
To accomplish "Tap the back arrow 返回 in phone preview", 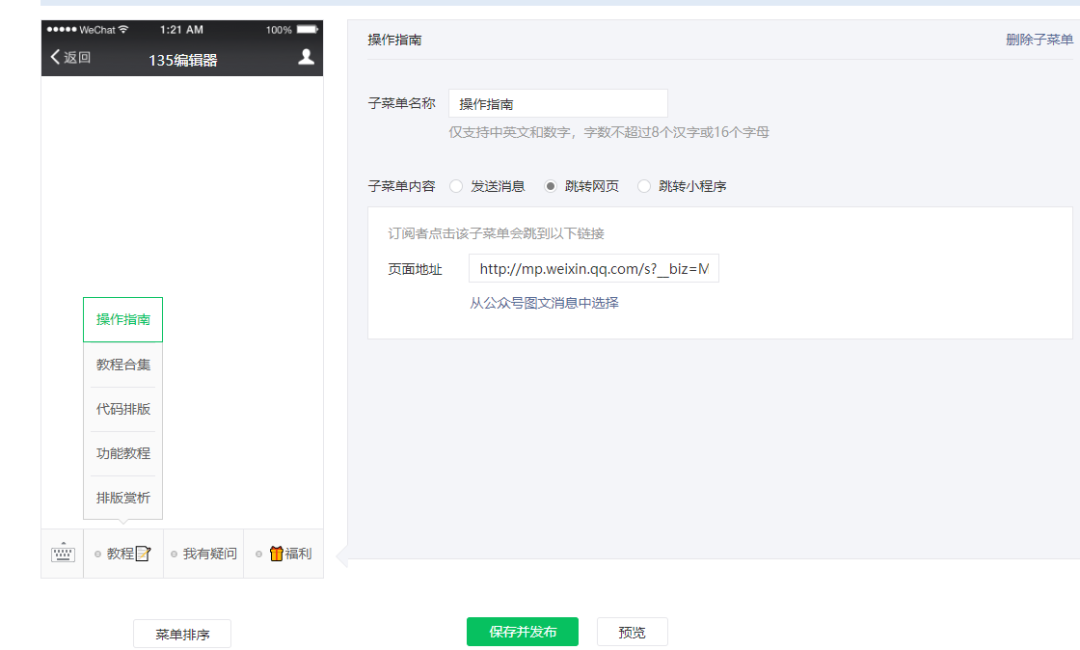I will 70,57.
